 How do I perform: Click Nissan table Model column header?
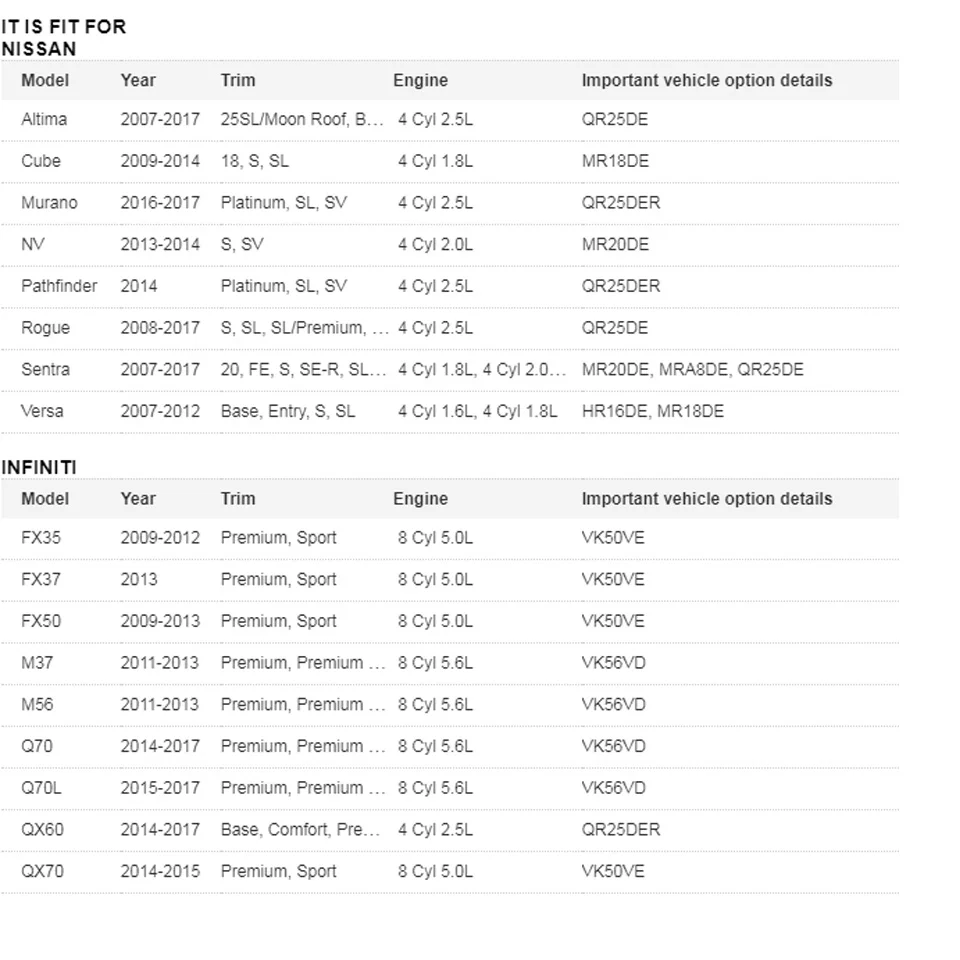click(45, 80)
